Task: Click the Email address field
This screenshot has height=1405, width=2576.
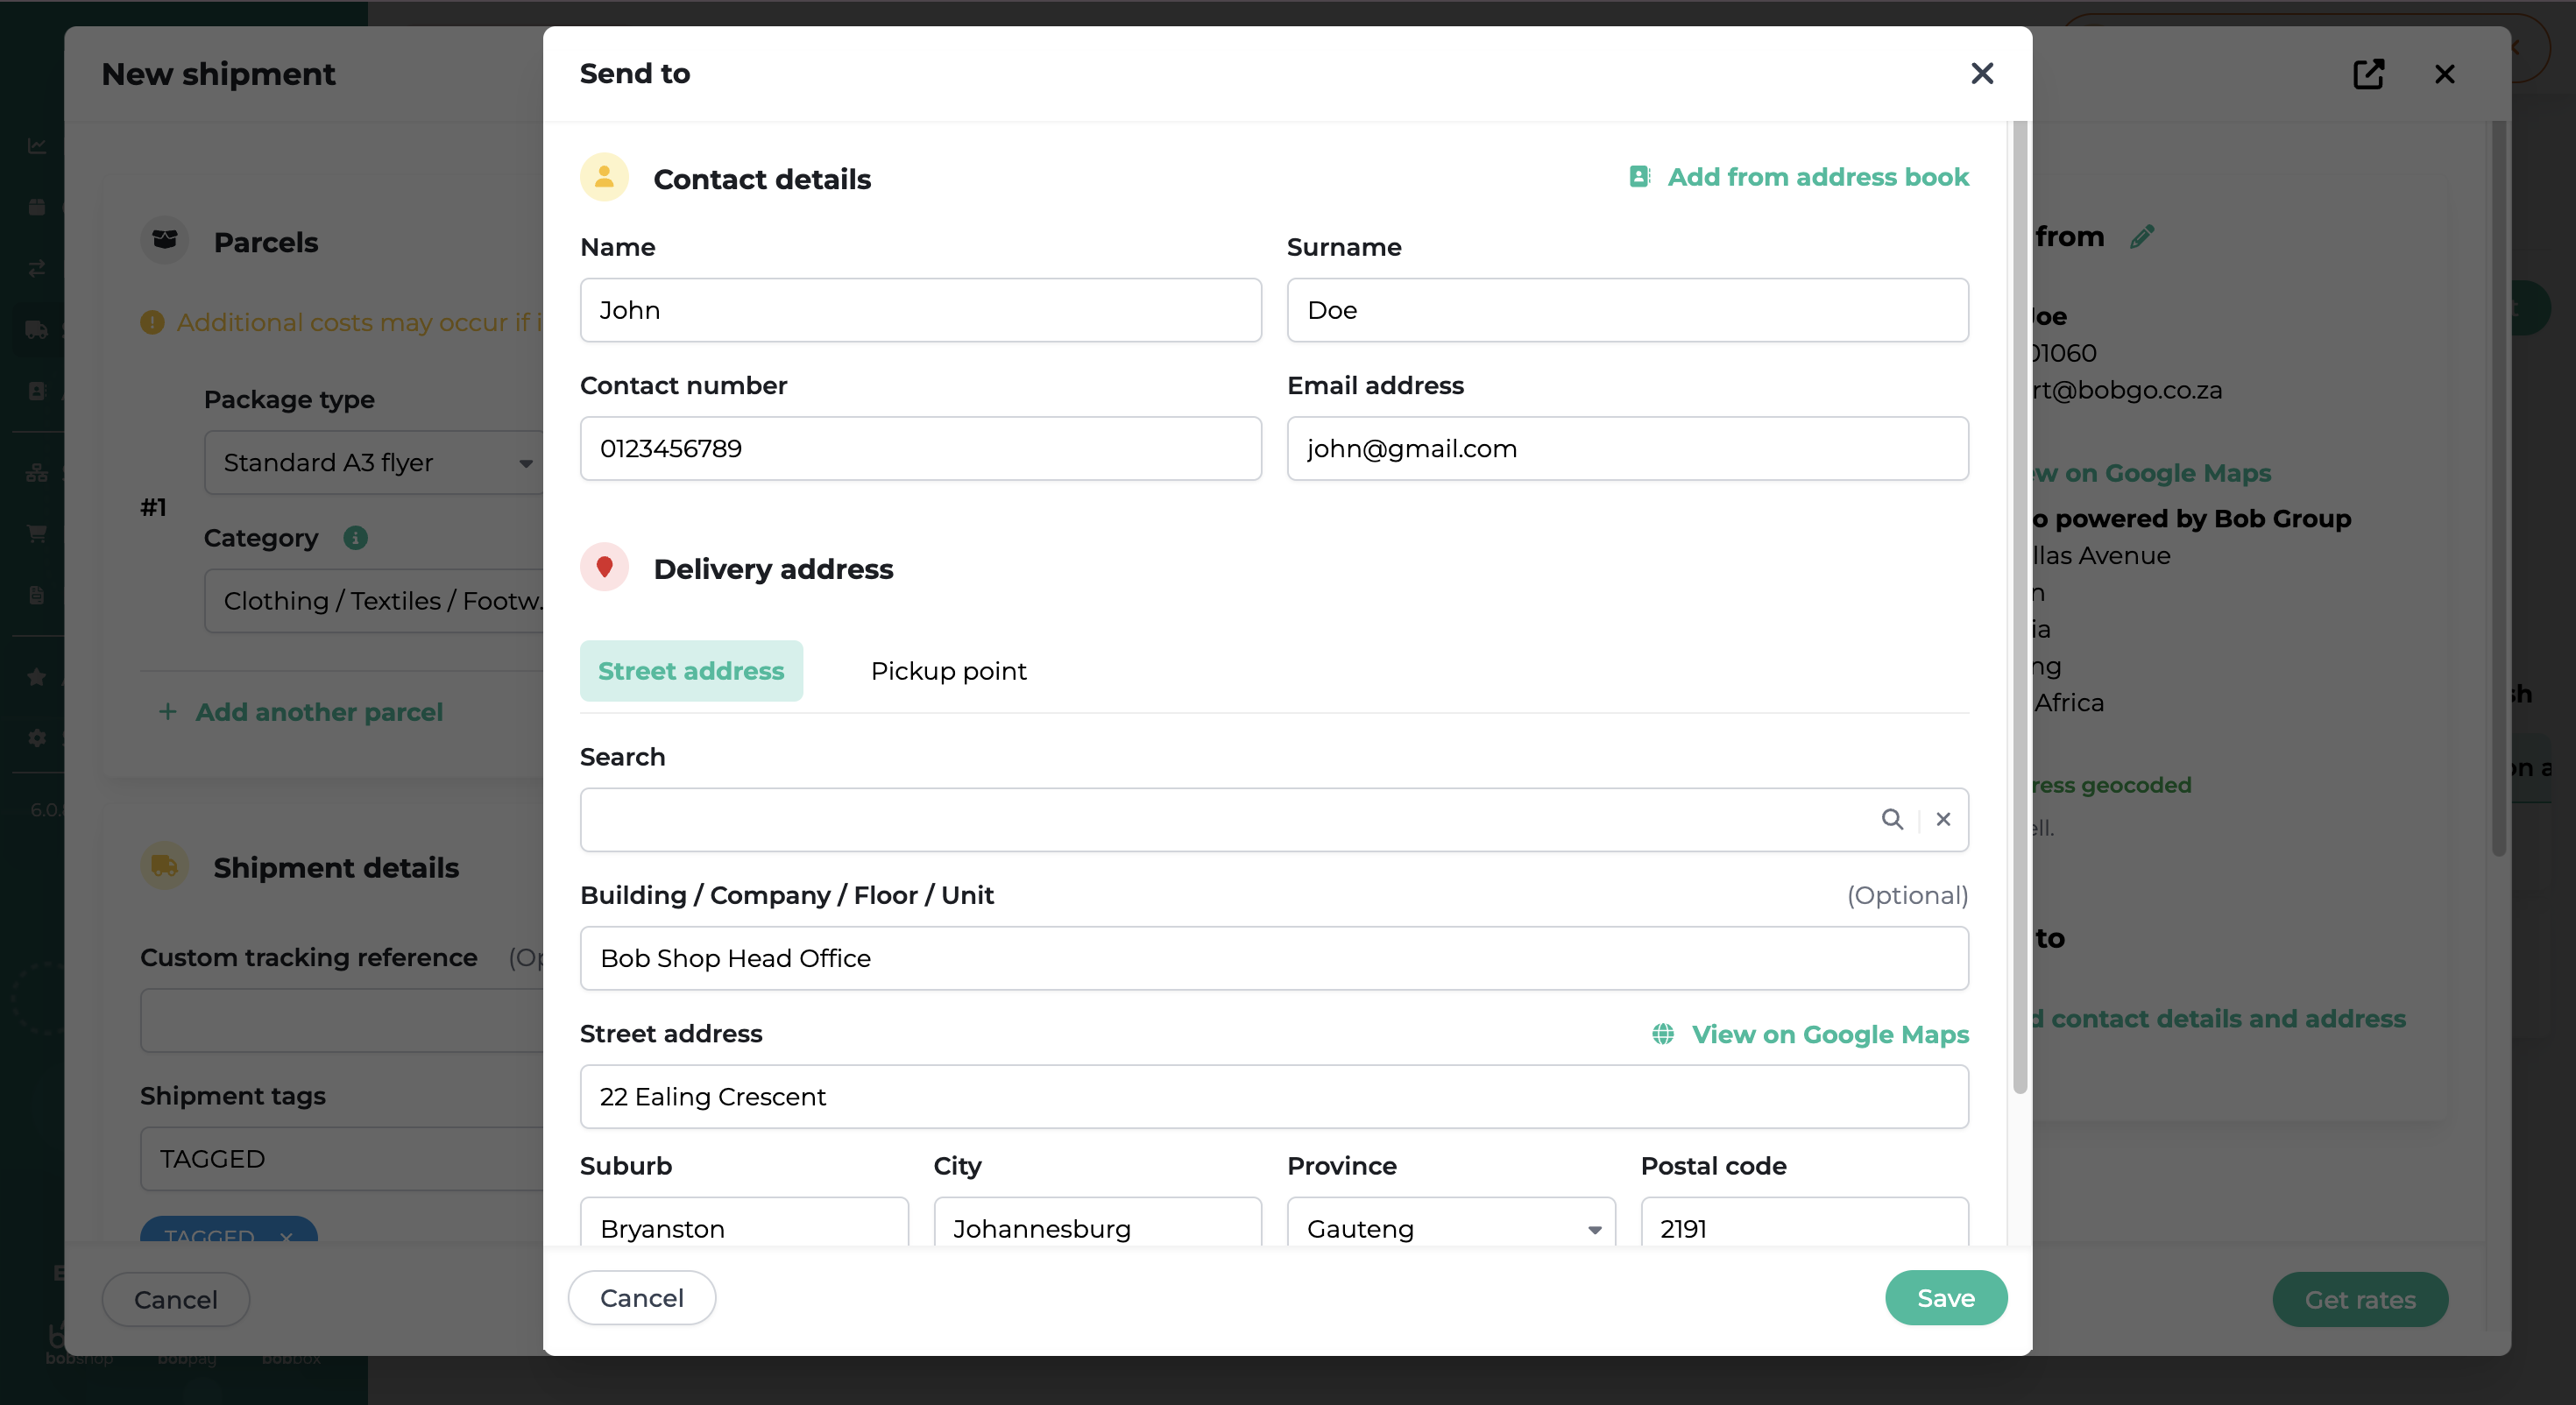Action: 1627,448
